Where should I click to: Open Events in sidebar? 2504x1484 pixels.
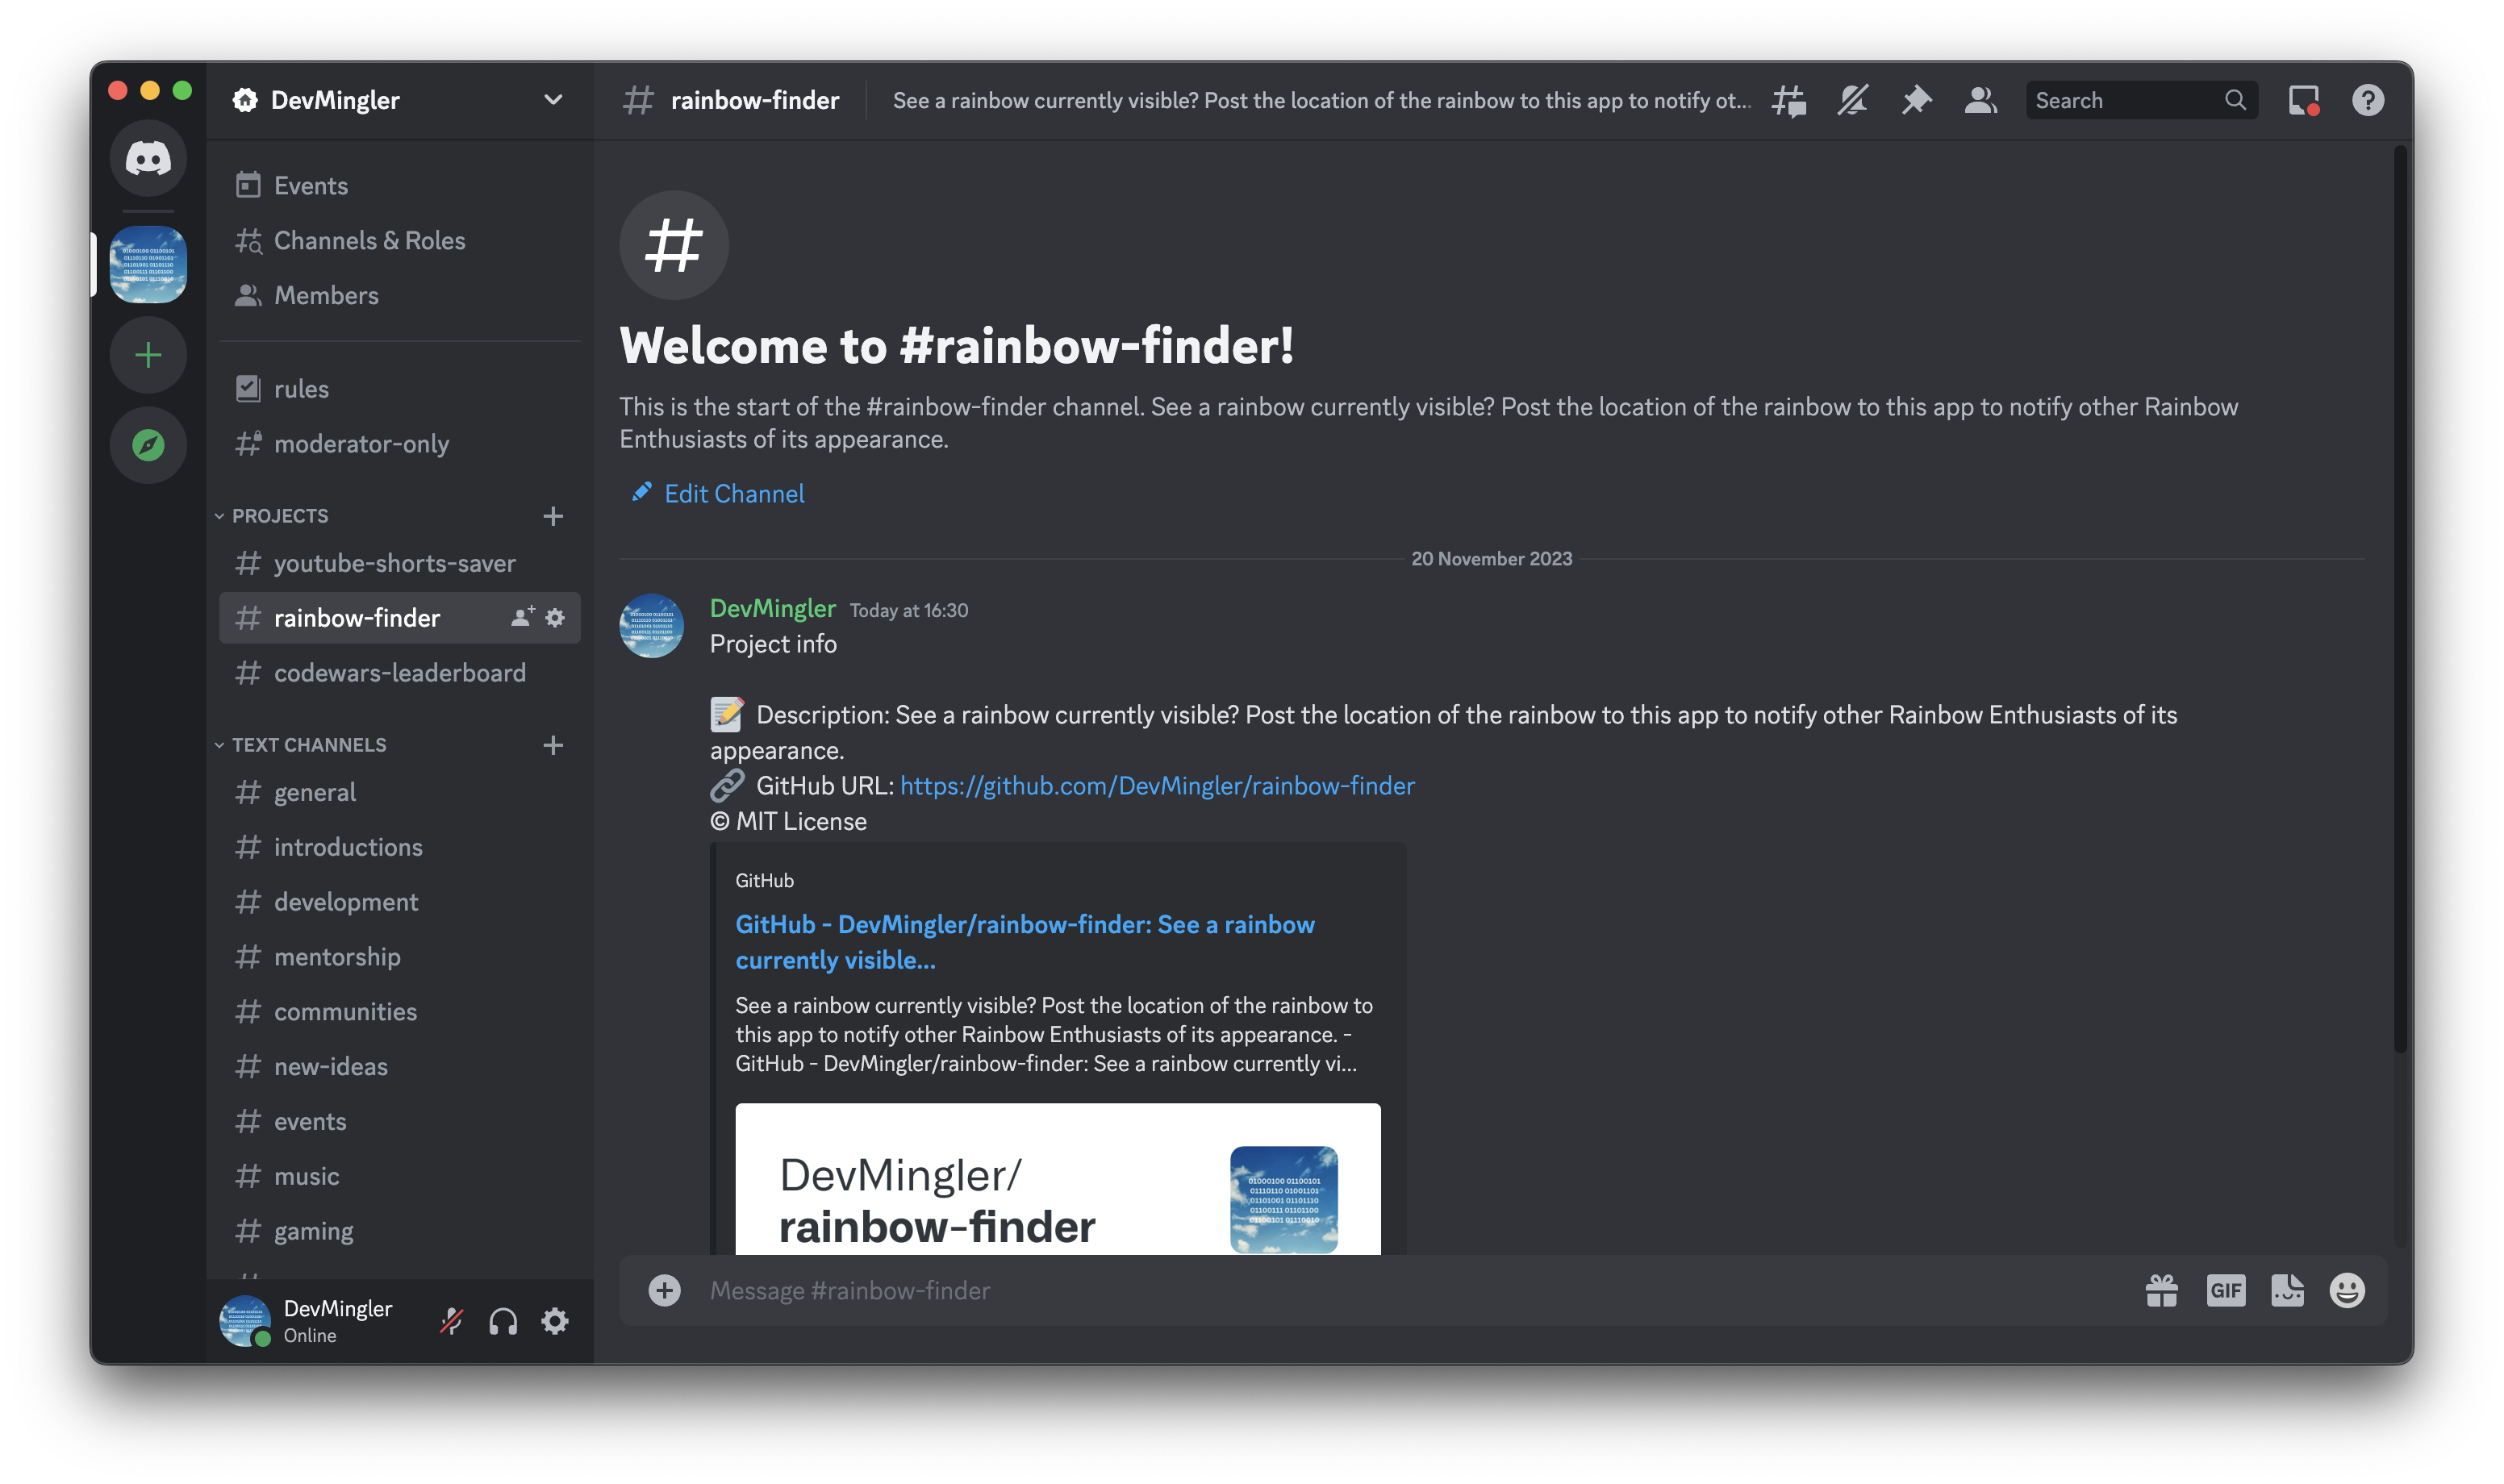coord(399,186)
